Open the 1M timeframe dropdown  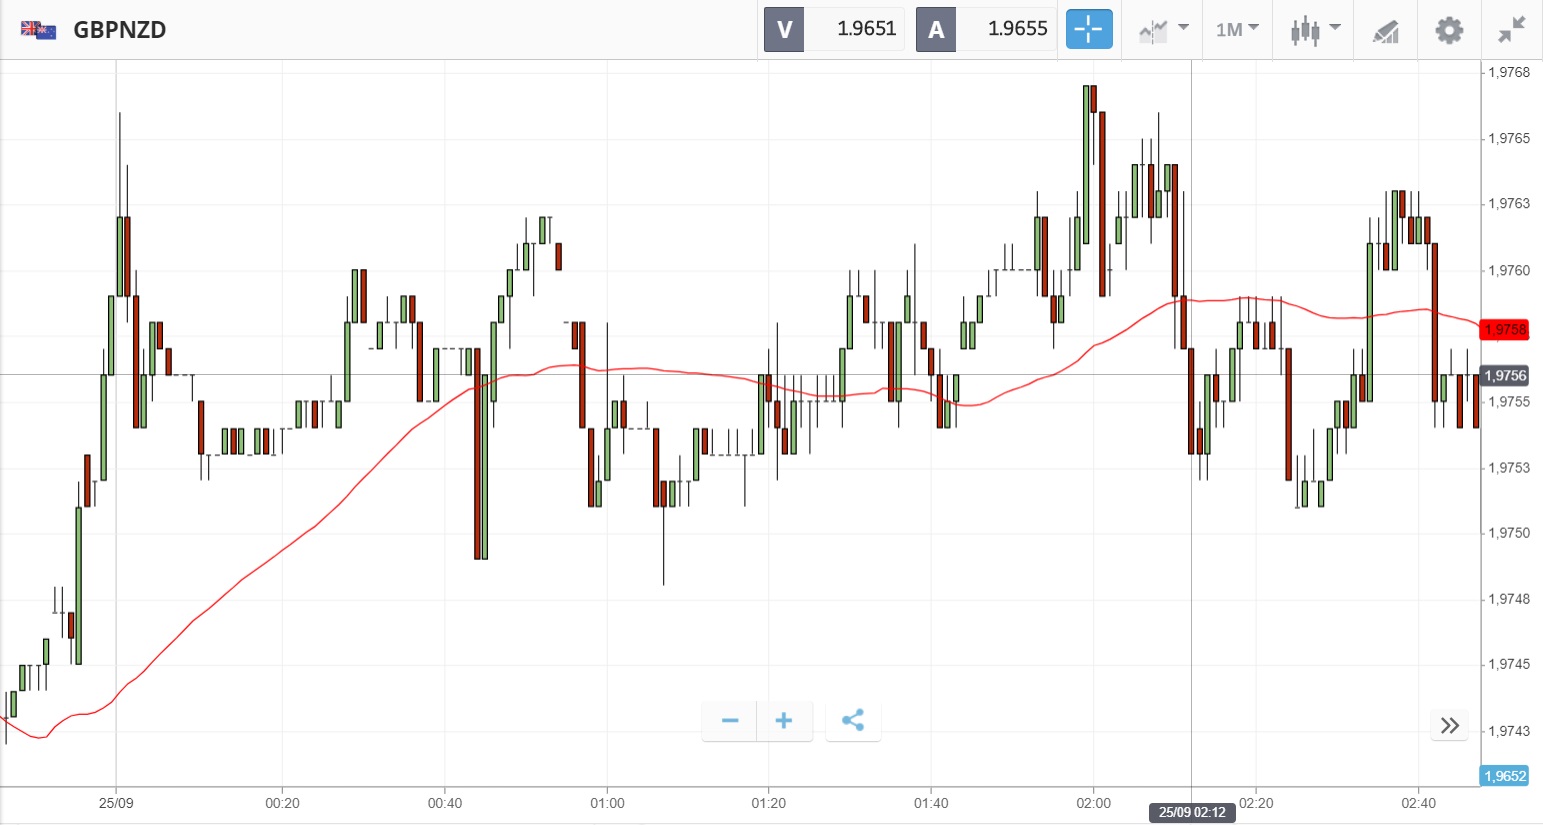(x=1237, y=29)
